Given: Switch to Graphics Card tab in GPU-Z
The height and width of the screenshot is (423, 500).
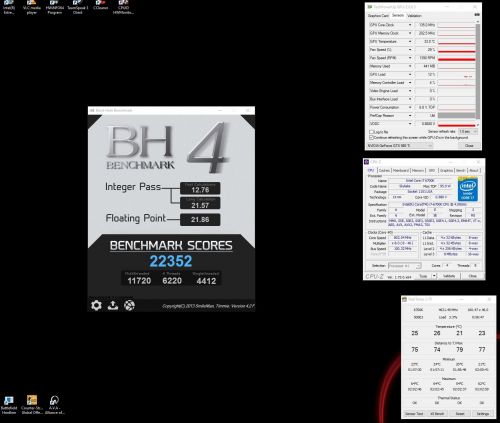Looking at the screenshot, I should (x=378, y=16).
